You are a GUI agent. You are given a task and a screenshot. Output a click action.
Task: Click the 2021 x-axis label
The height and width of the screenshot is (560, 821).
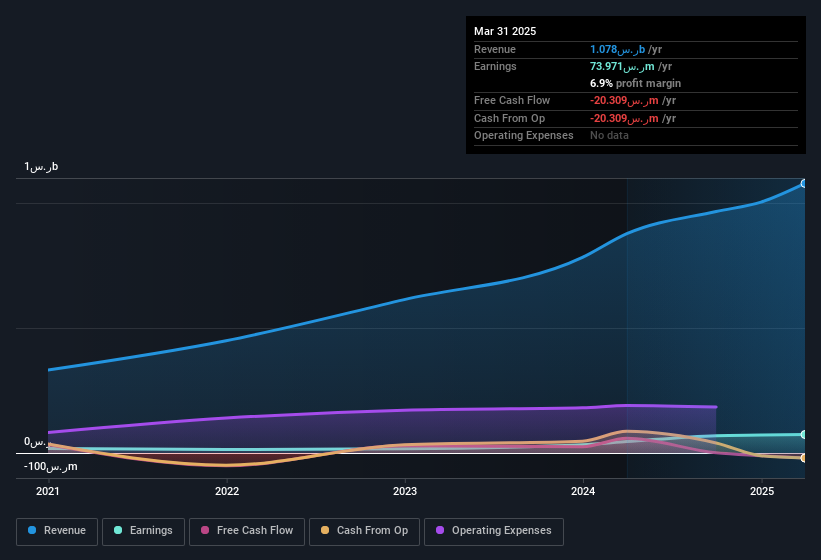coord(48,491)
